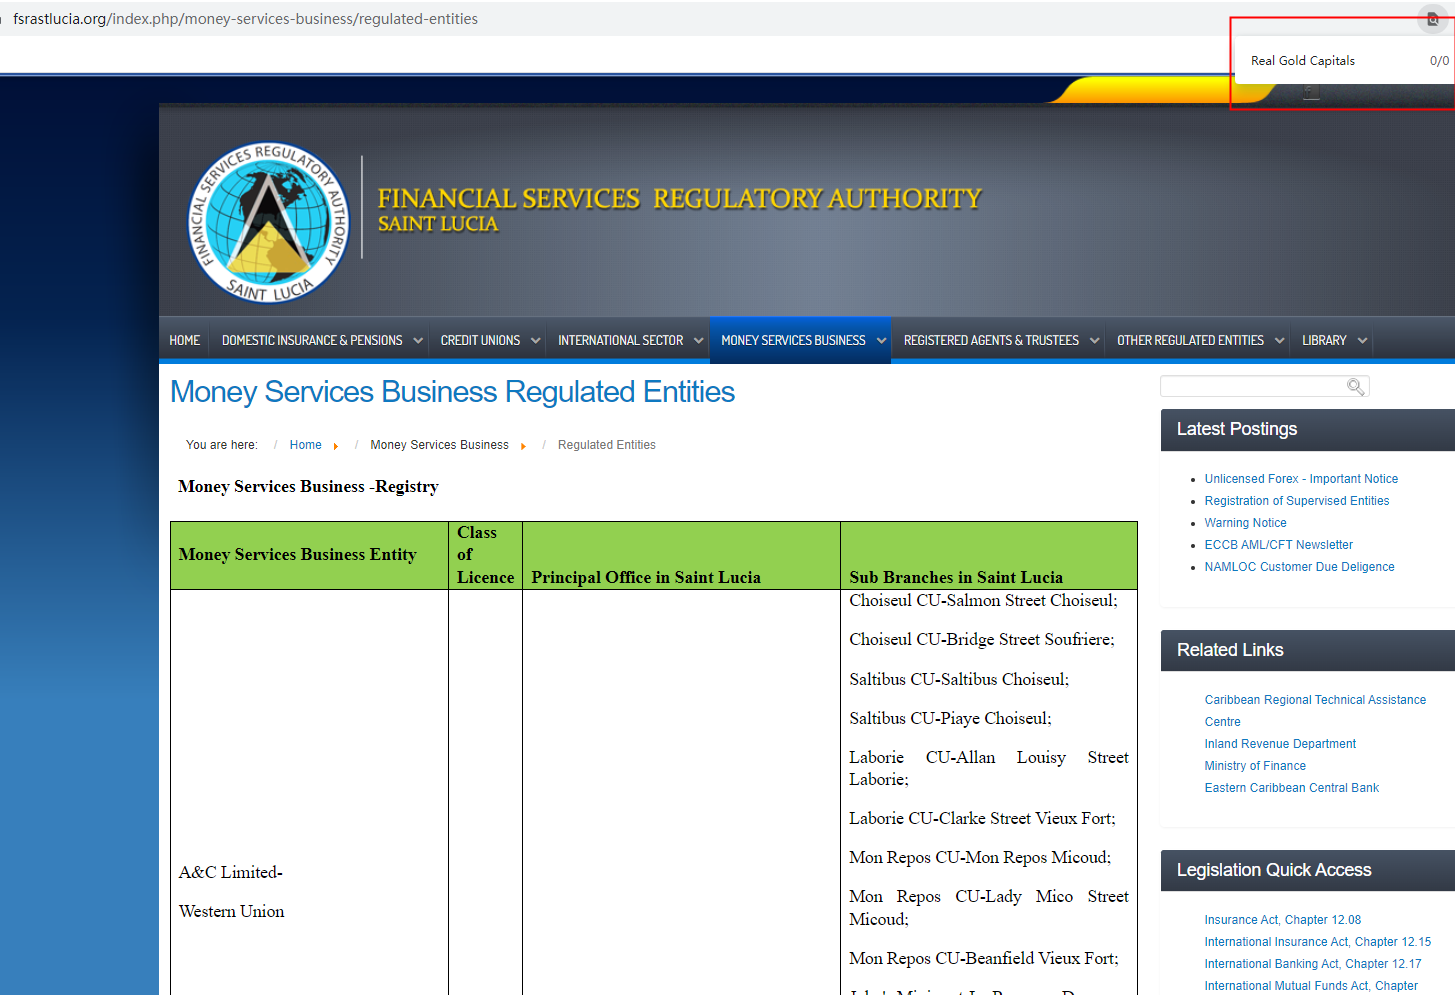1455x995 pixels.
Task: Open Other Regulated Entities menu
Action: click(x=1190, y=341)
